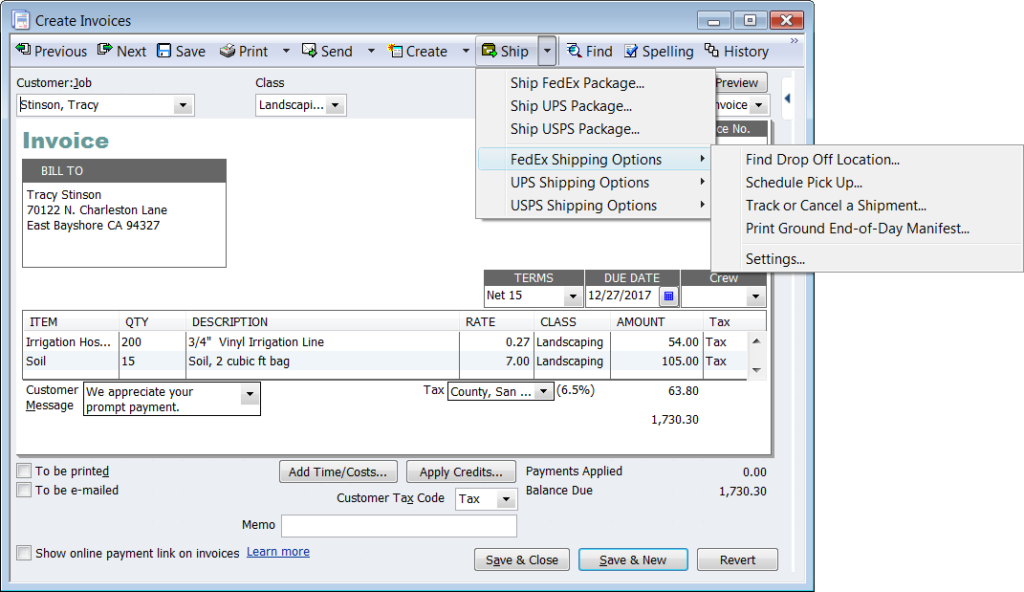Select Schedule Pick Up menu item
Image resolution: width=1024 pixels, height=592 pixels.
(x=804, y=182)
